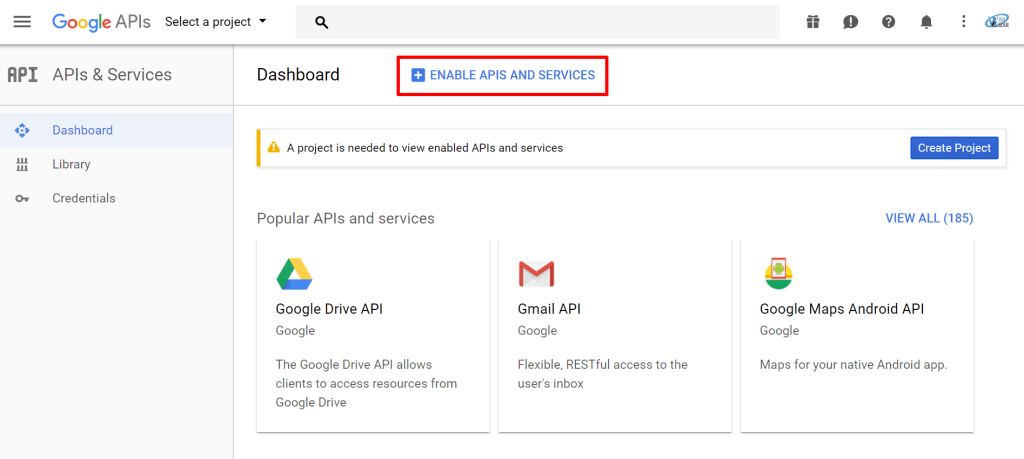The width and height of the screenshot is (1024, 459).
Task: Click the Google Drive API logo
Action: (294, 273)
